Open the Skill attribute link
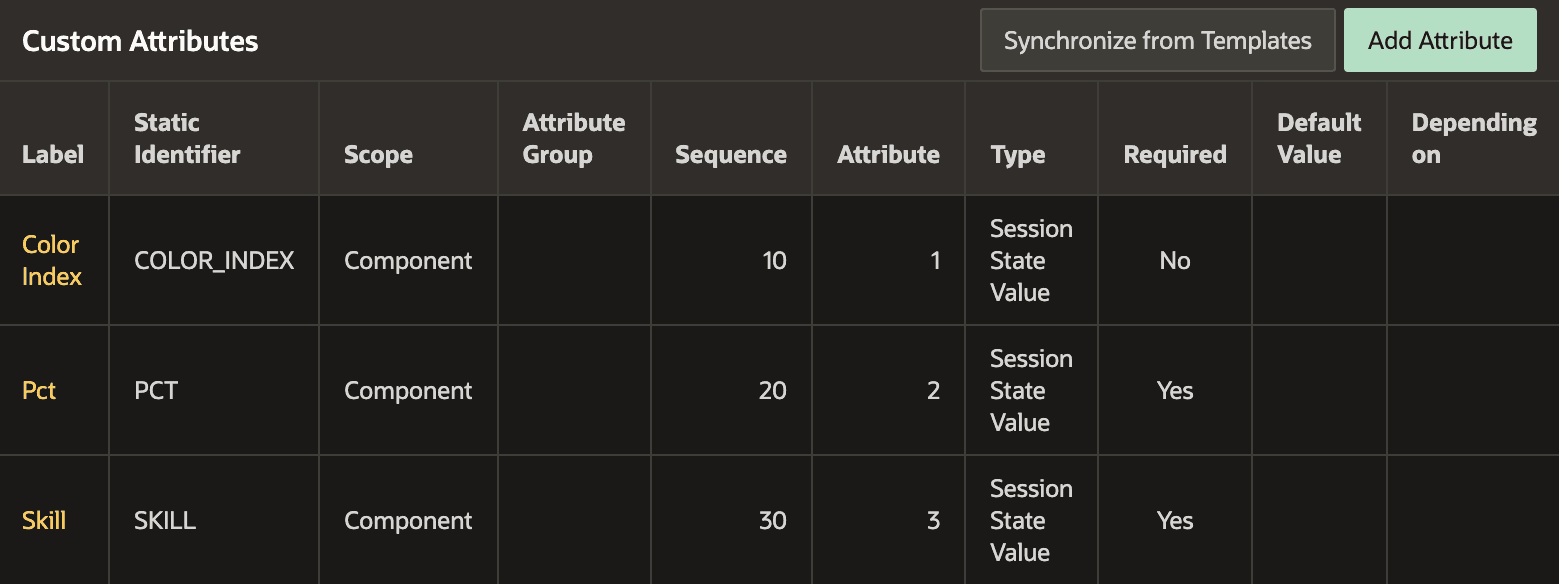The image size is (1559, 584). click(x=43, y=520)
